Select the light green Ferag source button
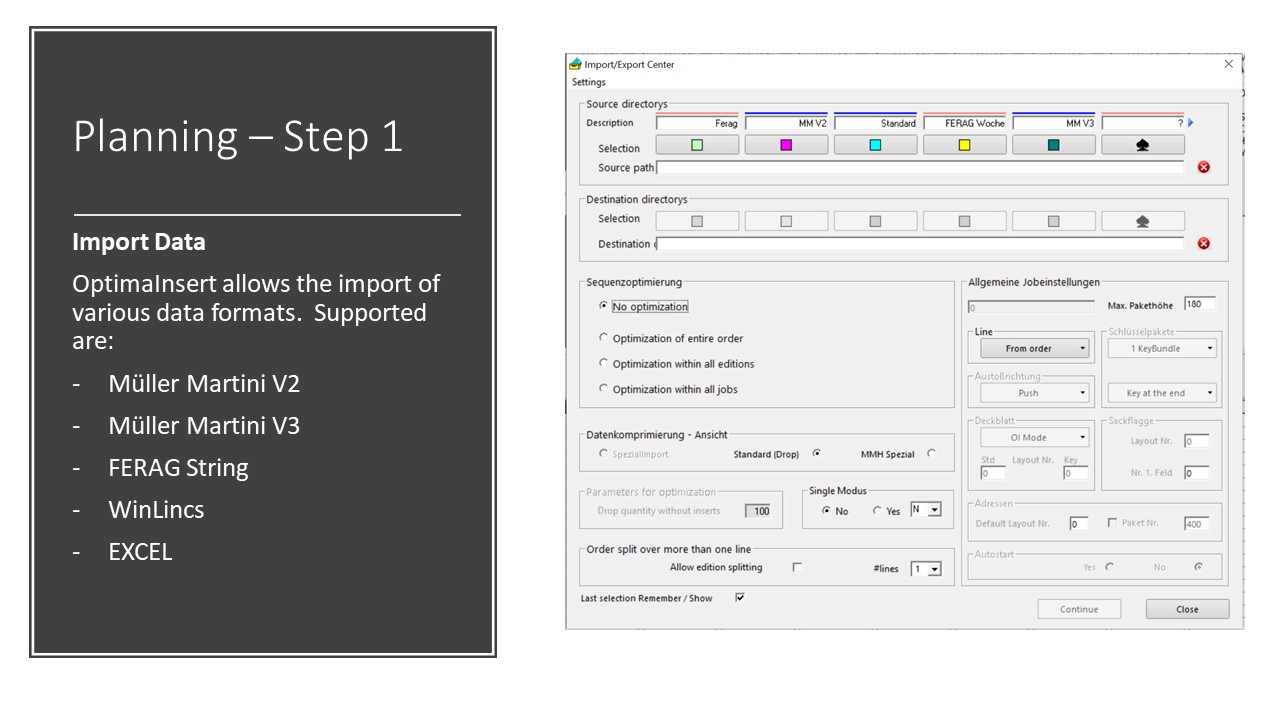 697,145
